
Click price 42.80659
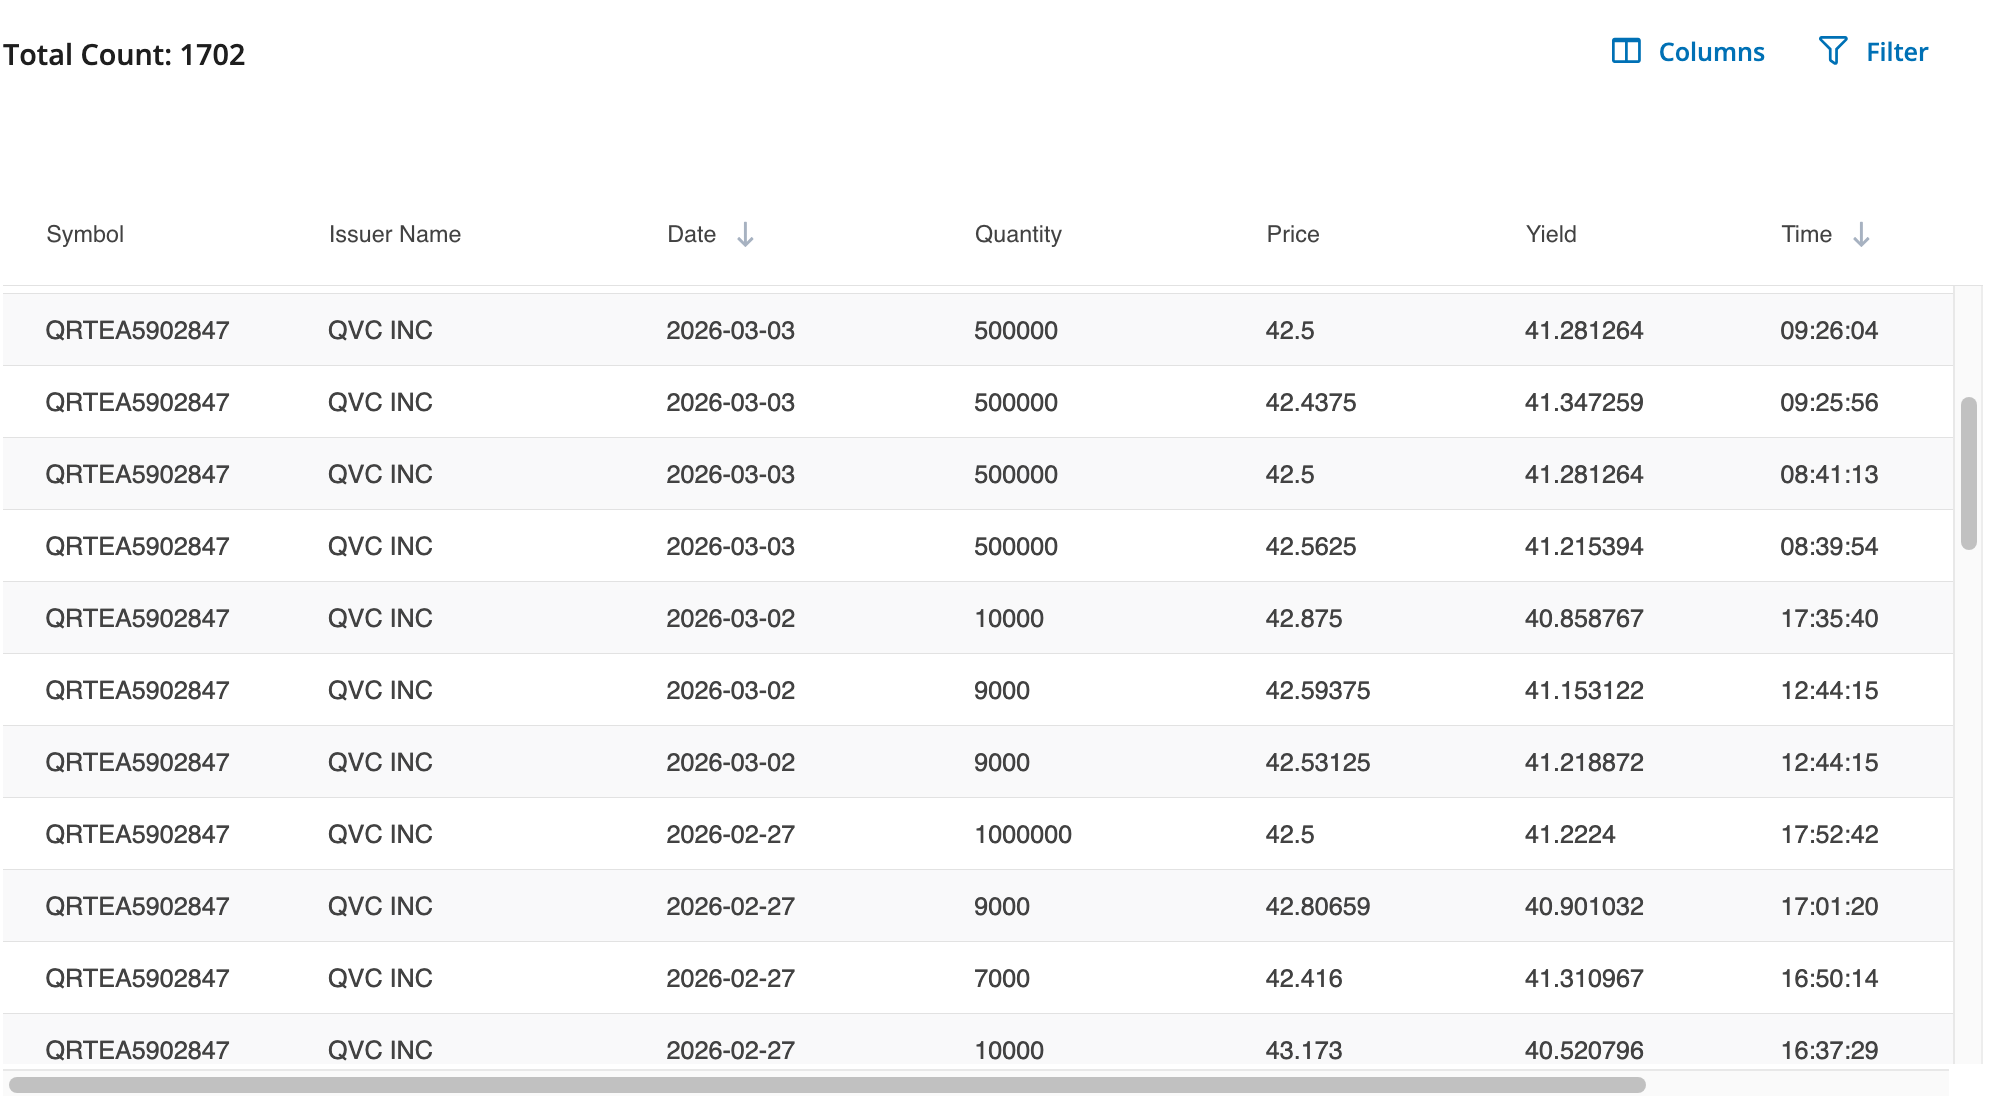[1318, 906]
